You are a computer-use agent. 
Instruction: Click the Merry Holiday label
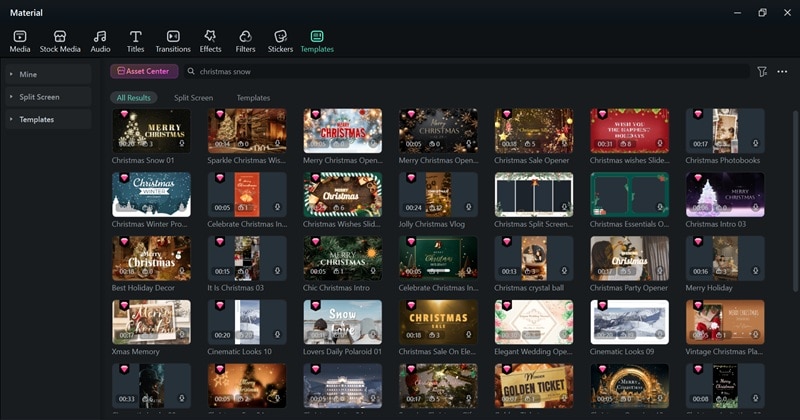pos(709,288)
